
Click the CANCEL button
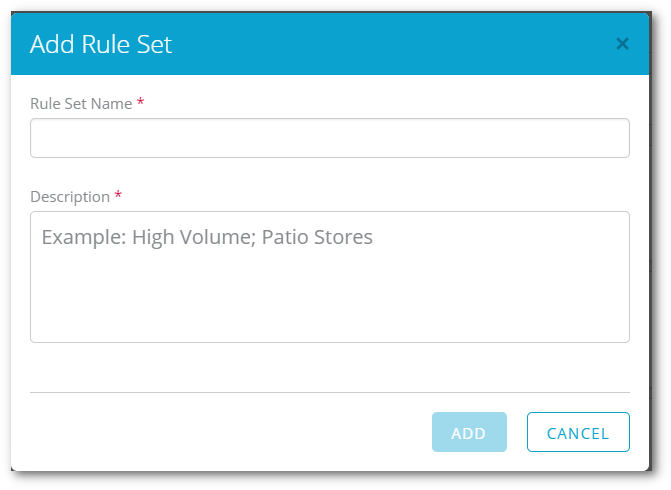(x=578, y=432)
